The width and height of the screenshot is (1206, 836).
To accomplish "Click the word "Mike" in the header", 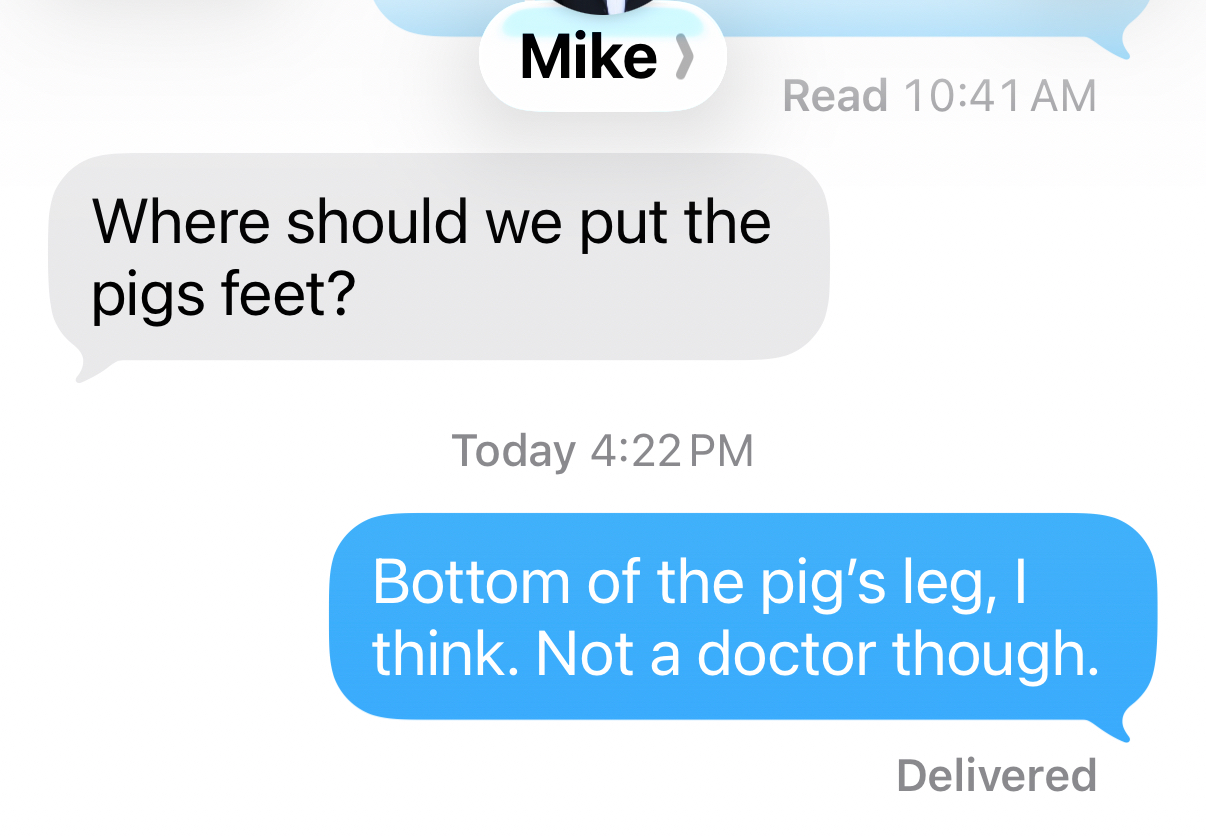I will (588, 60).
